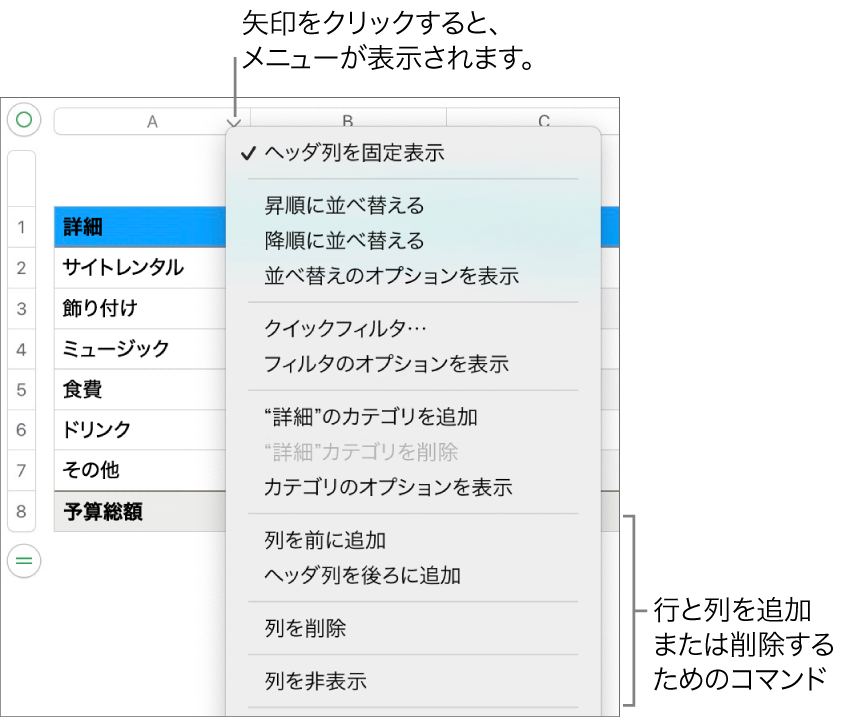This screenshot has height=718, width=857.
Task: Click the 予算総額 footer cell
Action: [140, 511]
